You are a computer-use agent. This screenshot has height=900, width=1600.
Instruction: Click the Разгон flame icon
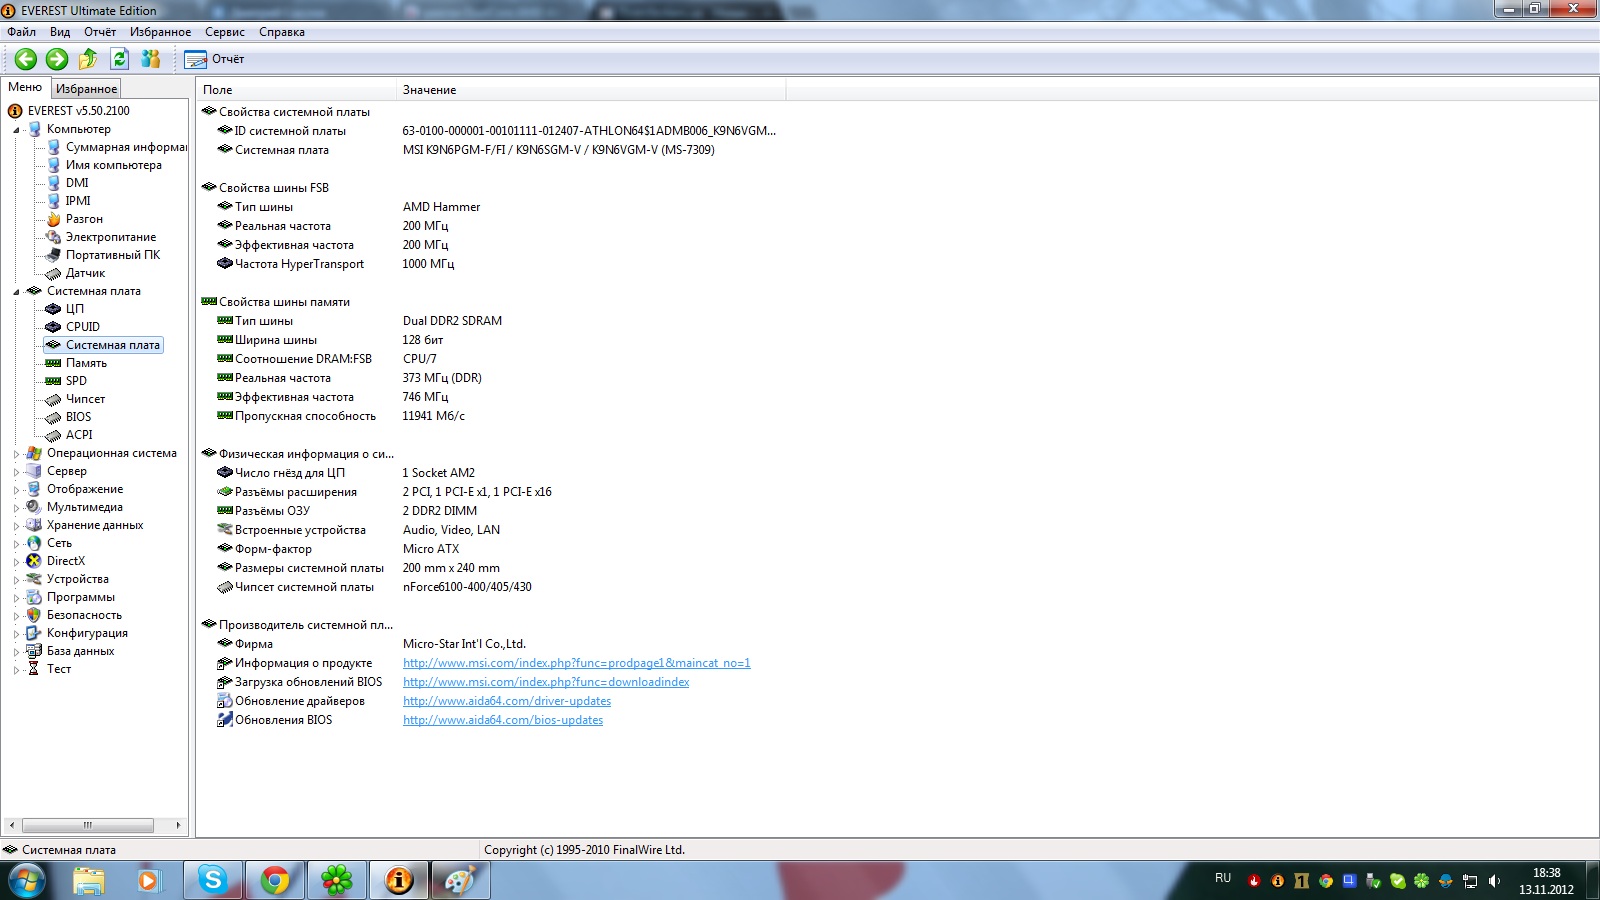[54, 219]
